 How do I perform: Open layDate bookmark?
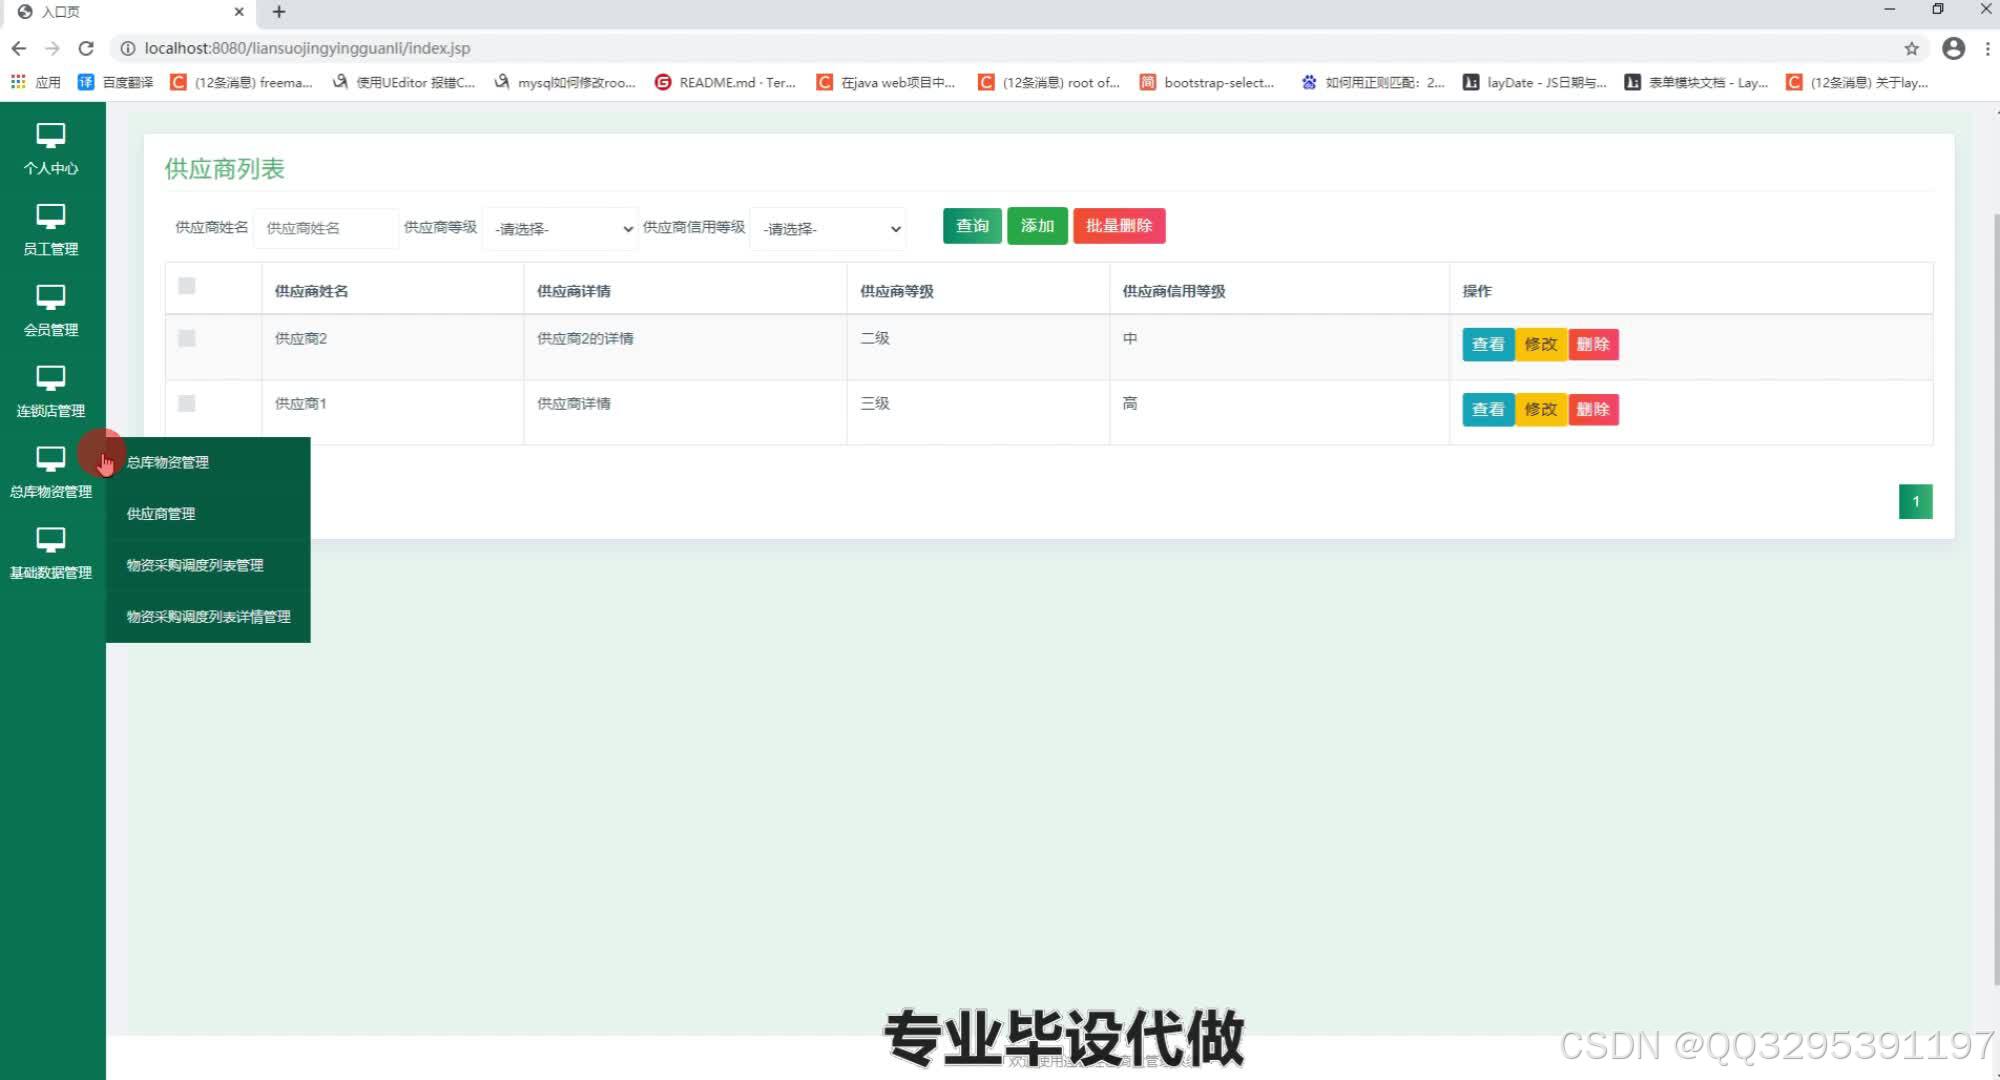coord(1535,82)
